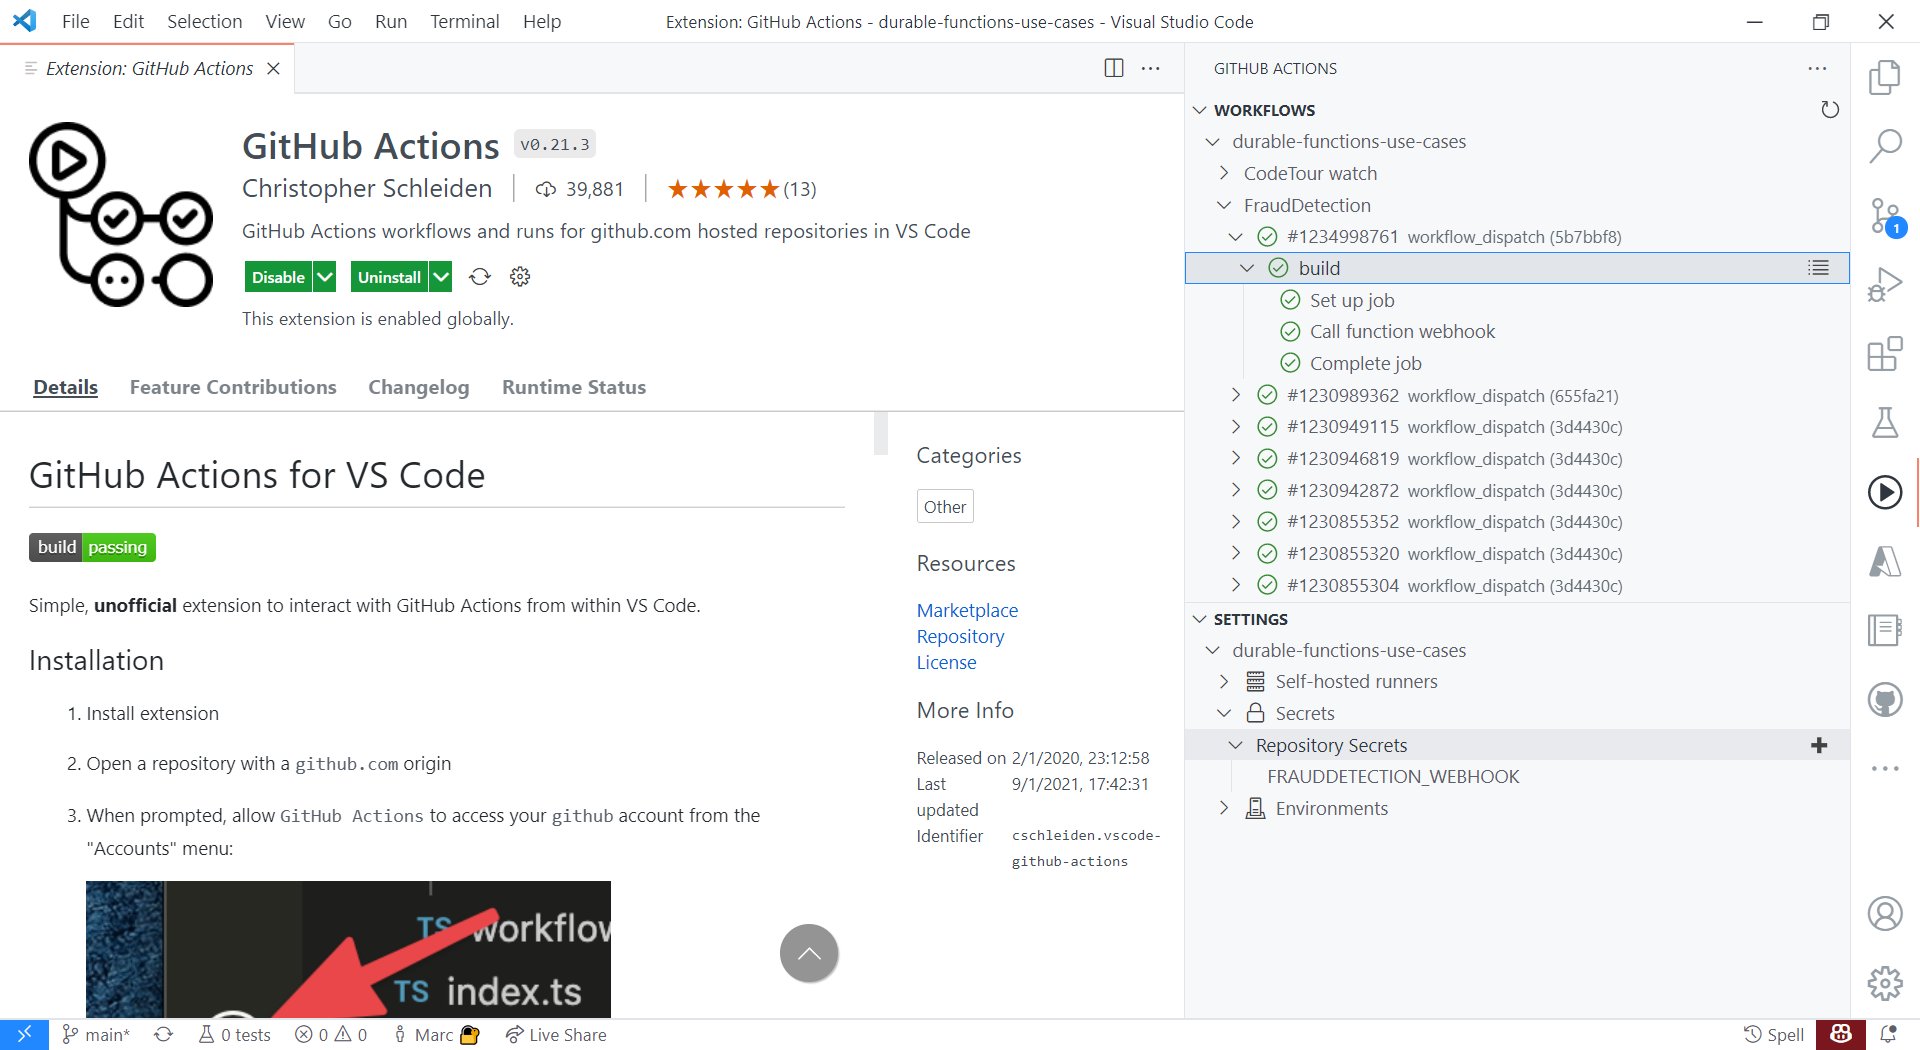Select the Call function webhook step
1920x1050 pixels.
coord(1402,331)
